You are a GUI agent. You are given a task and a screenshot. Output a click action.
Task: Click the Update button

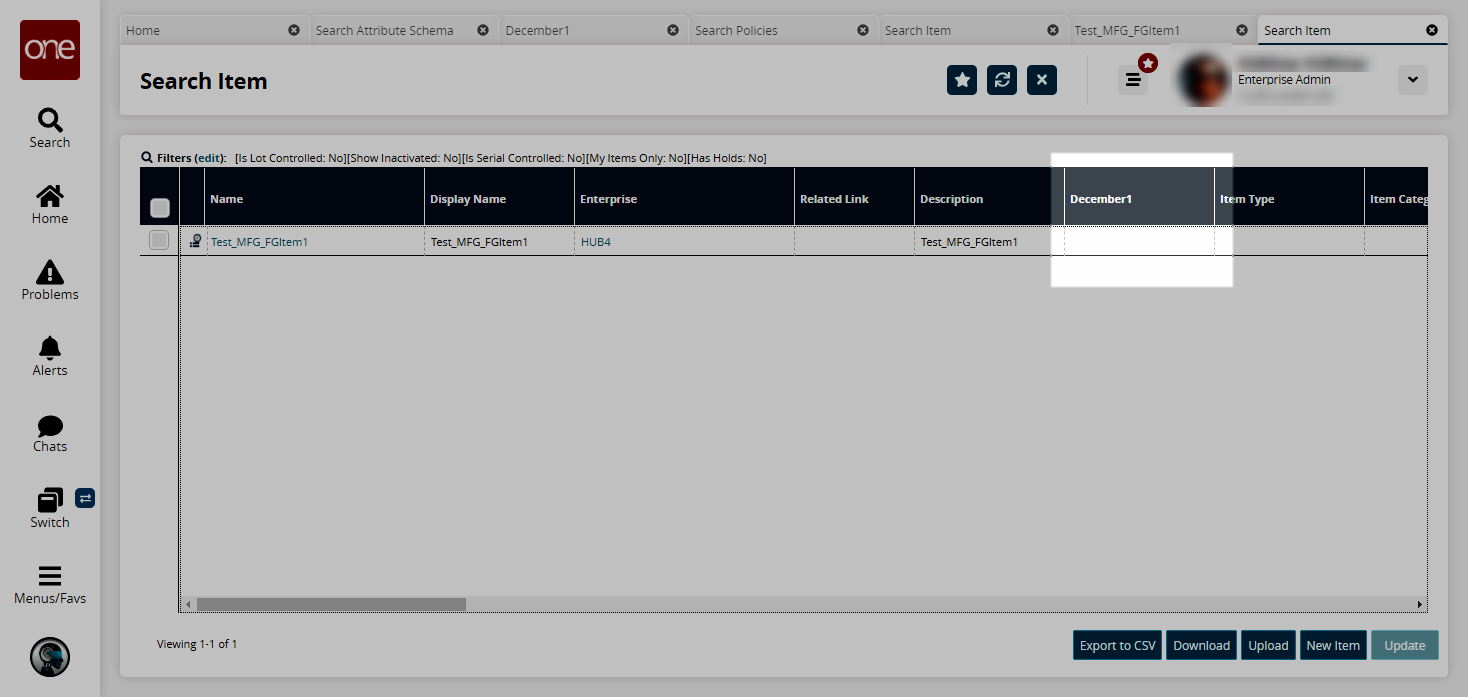click(1405, 645)
